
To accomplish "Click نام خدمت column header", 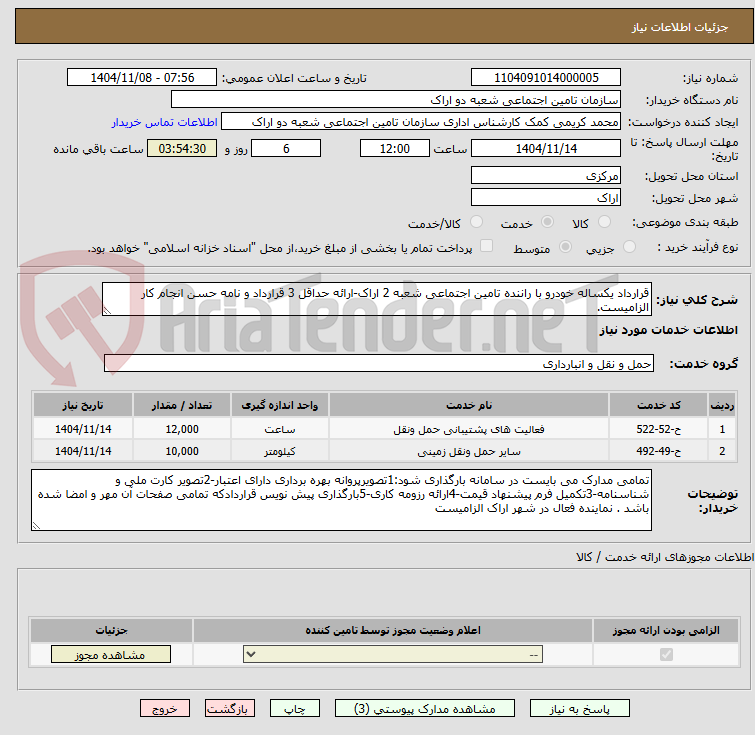I will tap(469, 405).
